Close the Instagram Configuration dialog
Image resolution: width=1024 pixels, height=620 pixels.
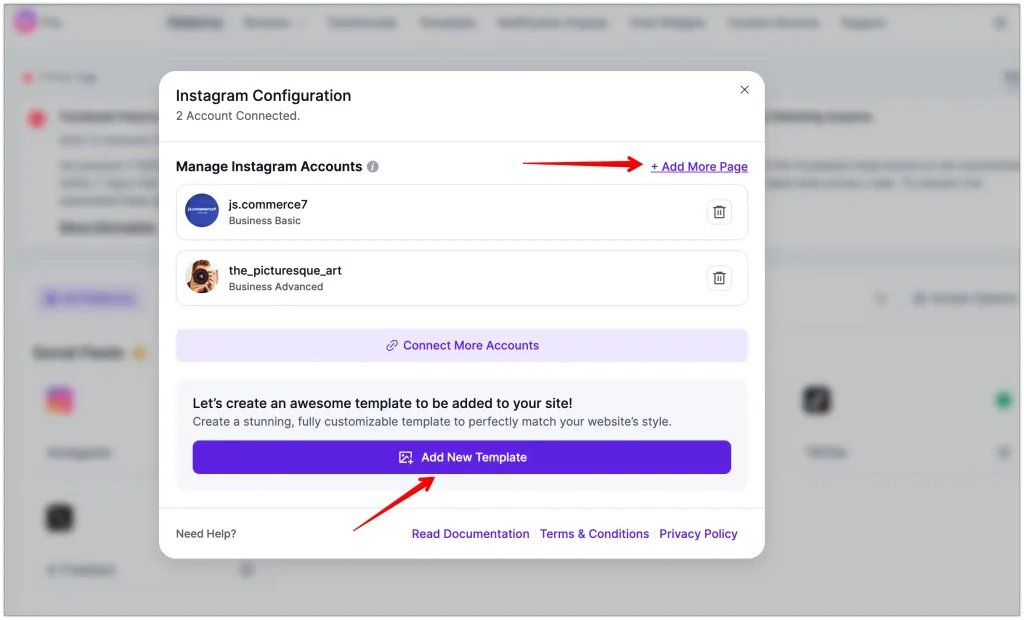click(744, 90)
